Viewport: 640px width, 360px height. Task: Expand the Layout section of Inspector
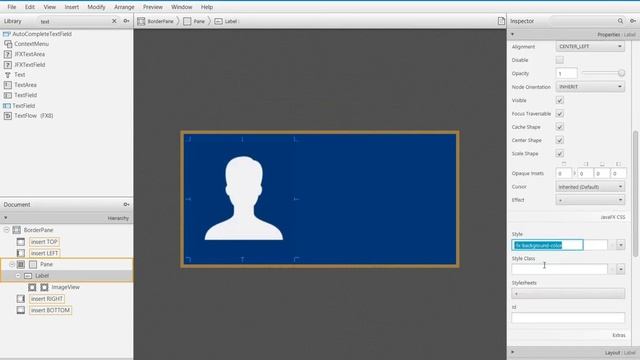click(x=513, y=352)
